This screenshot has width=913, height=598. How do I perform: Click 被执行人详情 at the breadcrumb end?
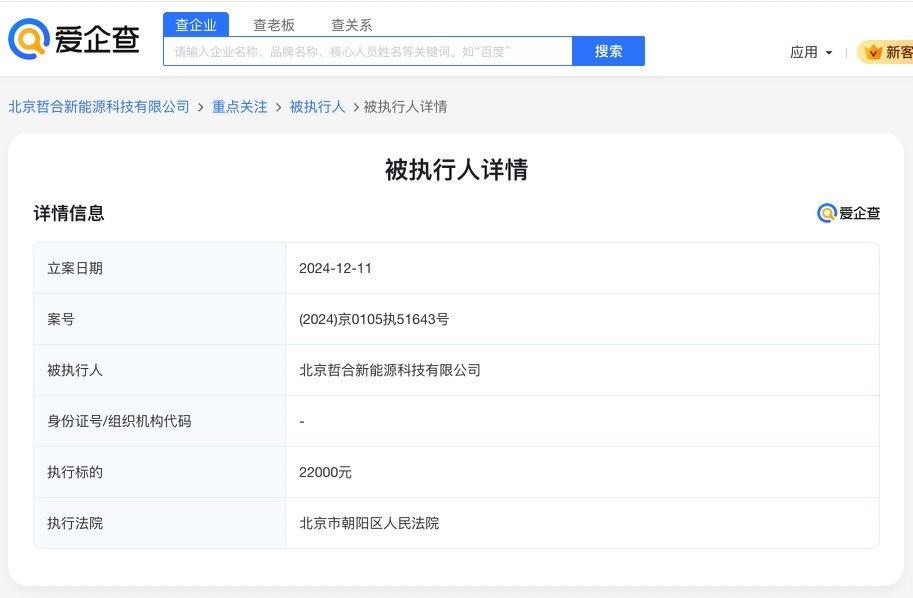point(405,106)
